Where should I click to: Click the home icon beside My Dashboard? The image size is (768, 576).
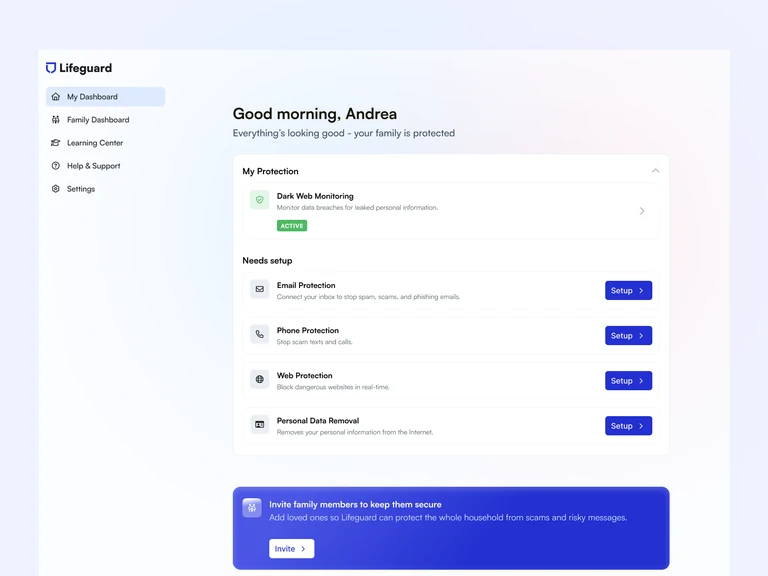click(x=56, y=96)
